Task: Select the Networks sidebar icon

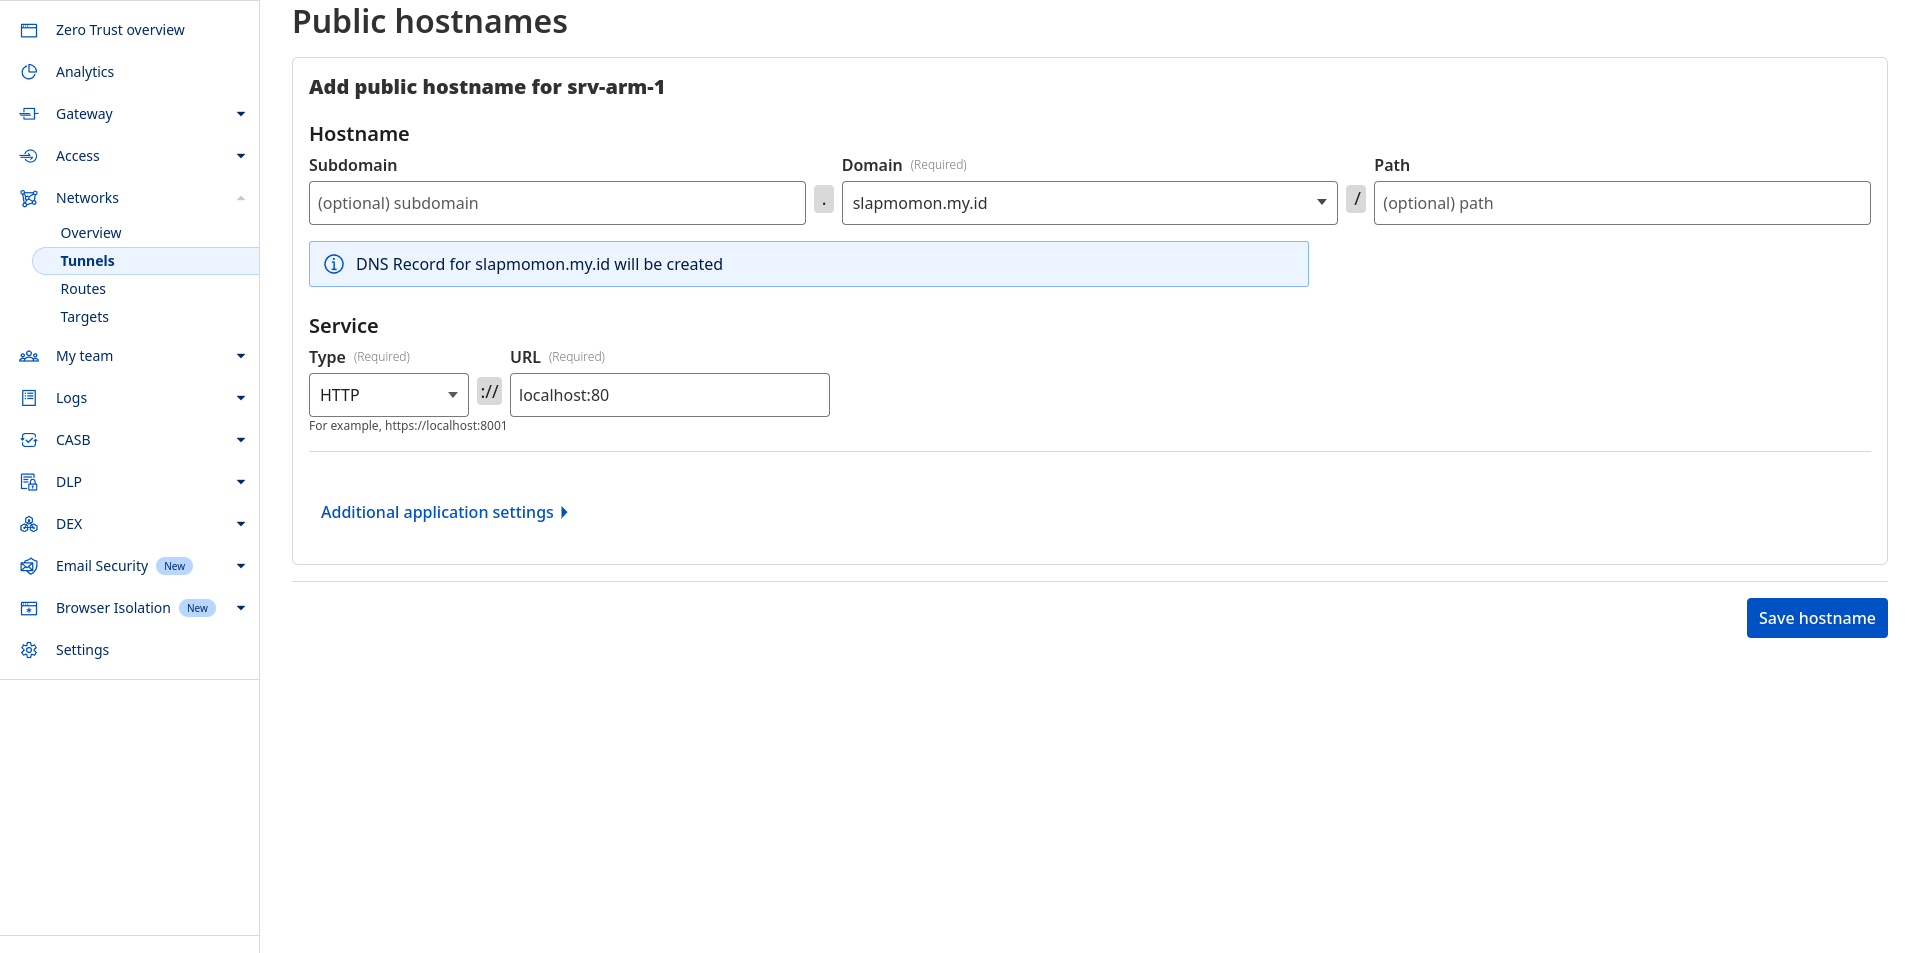Action: click(x=29, y=197)
